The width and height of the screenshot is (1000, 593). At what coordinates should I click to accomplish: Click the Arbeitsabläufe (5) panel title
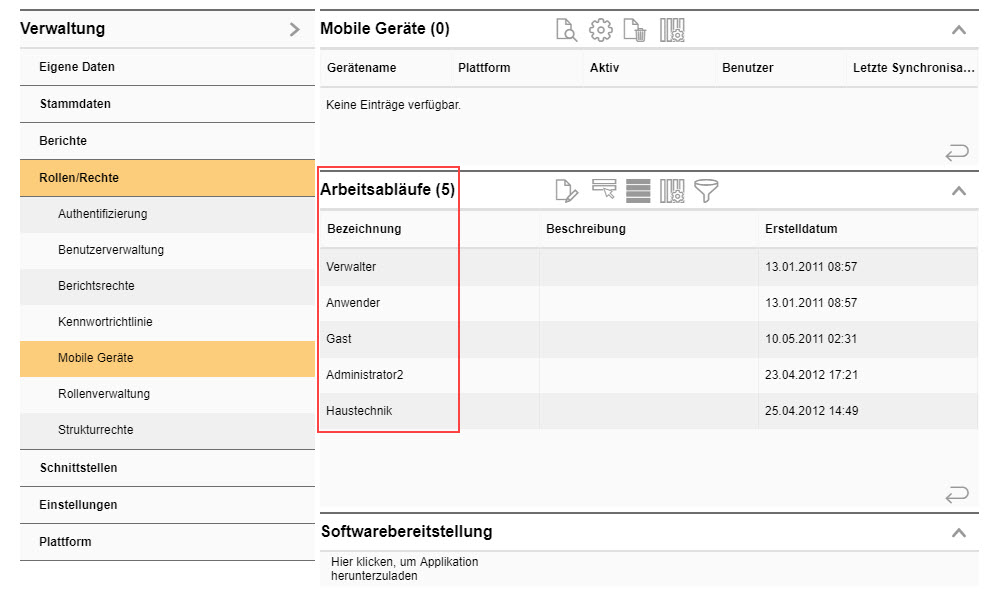[387, 189]
